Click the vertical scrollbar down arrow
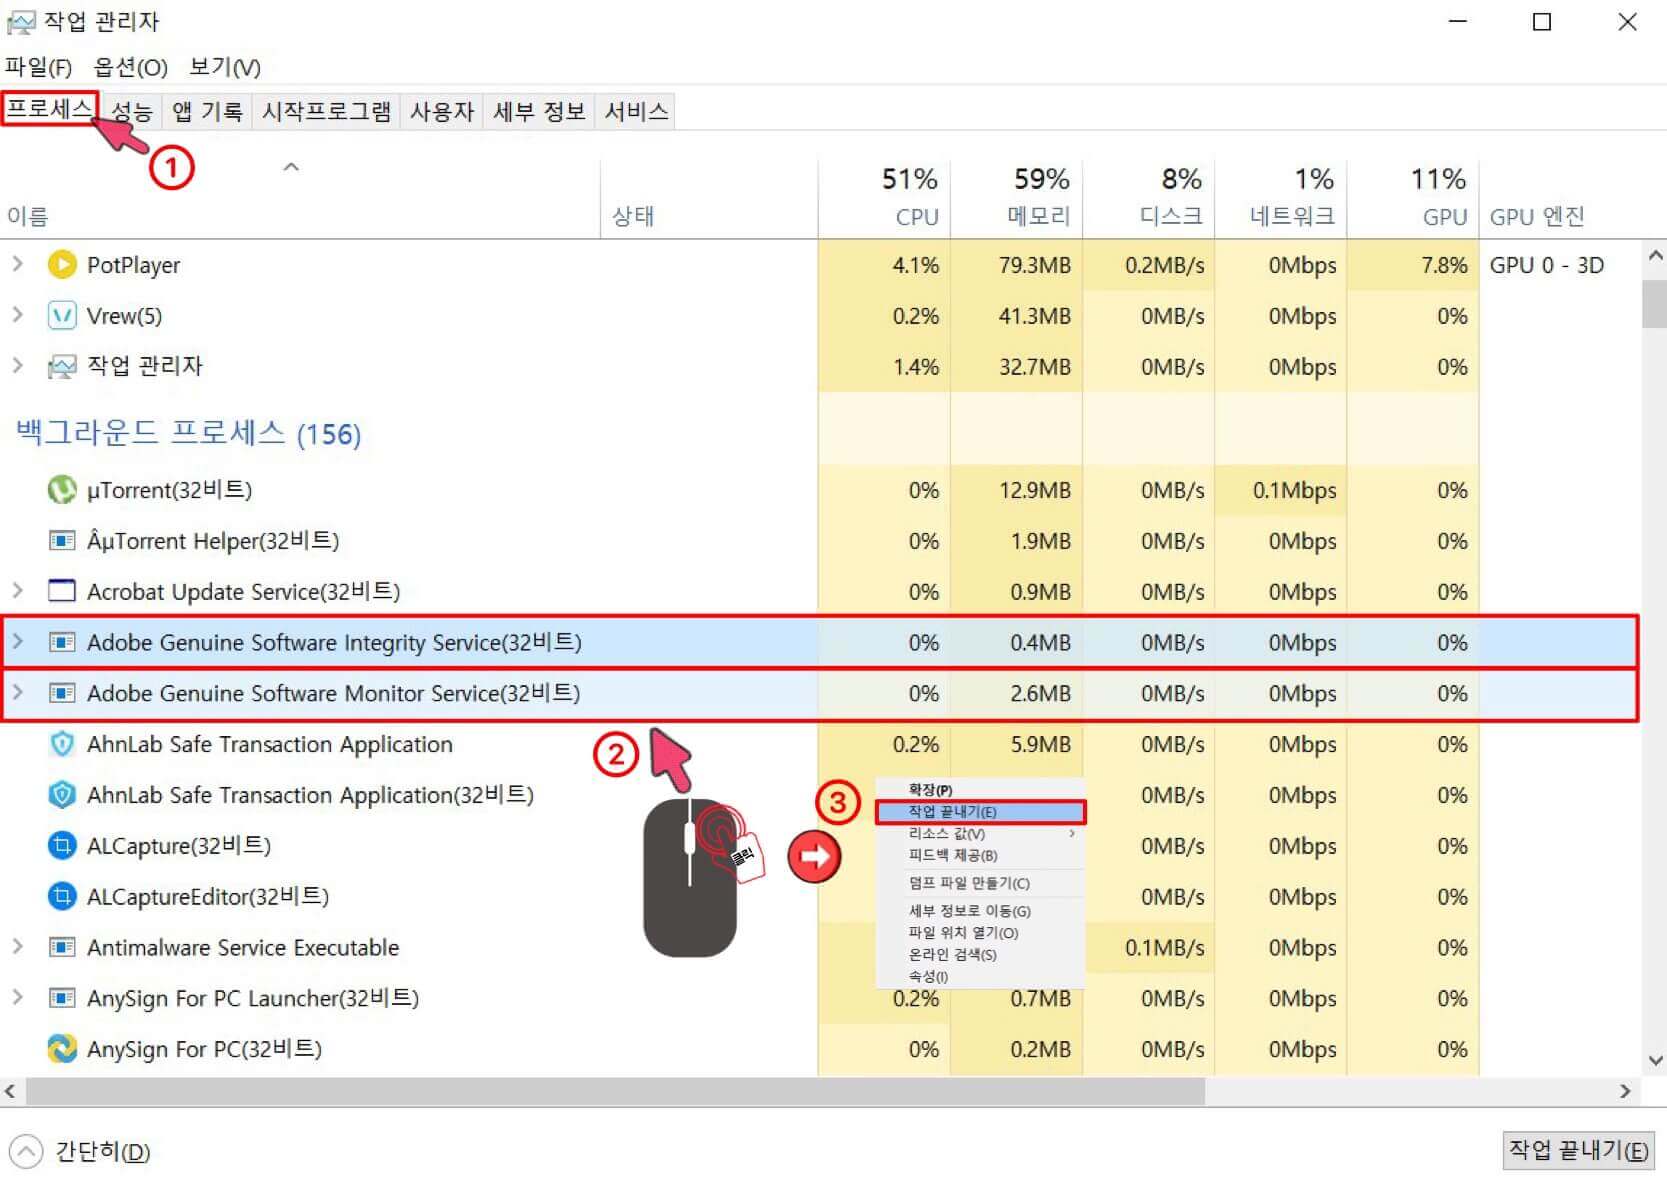 pos(1655,1060)
